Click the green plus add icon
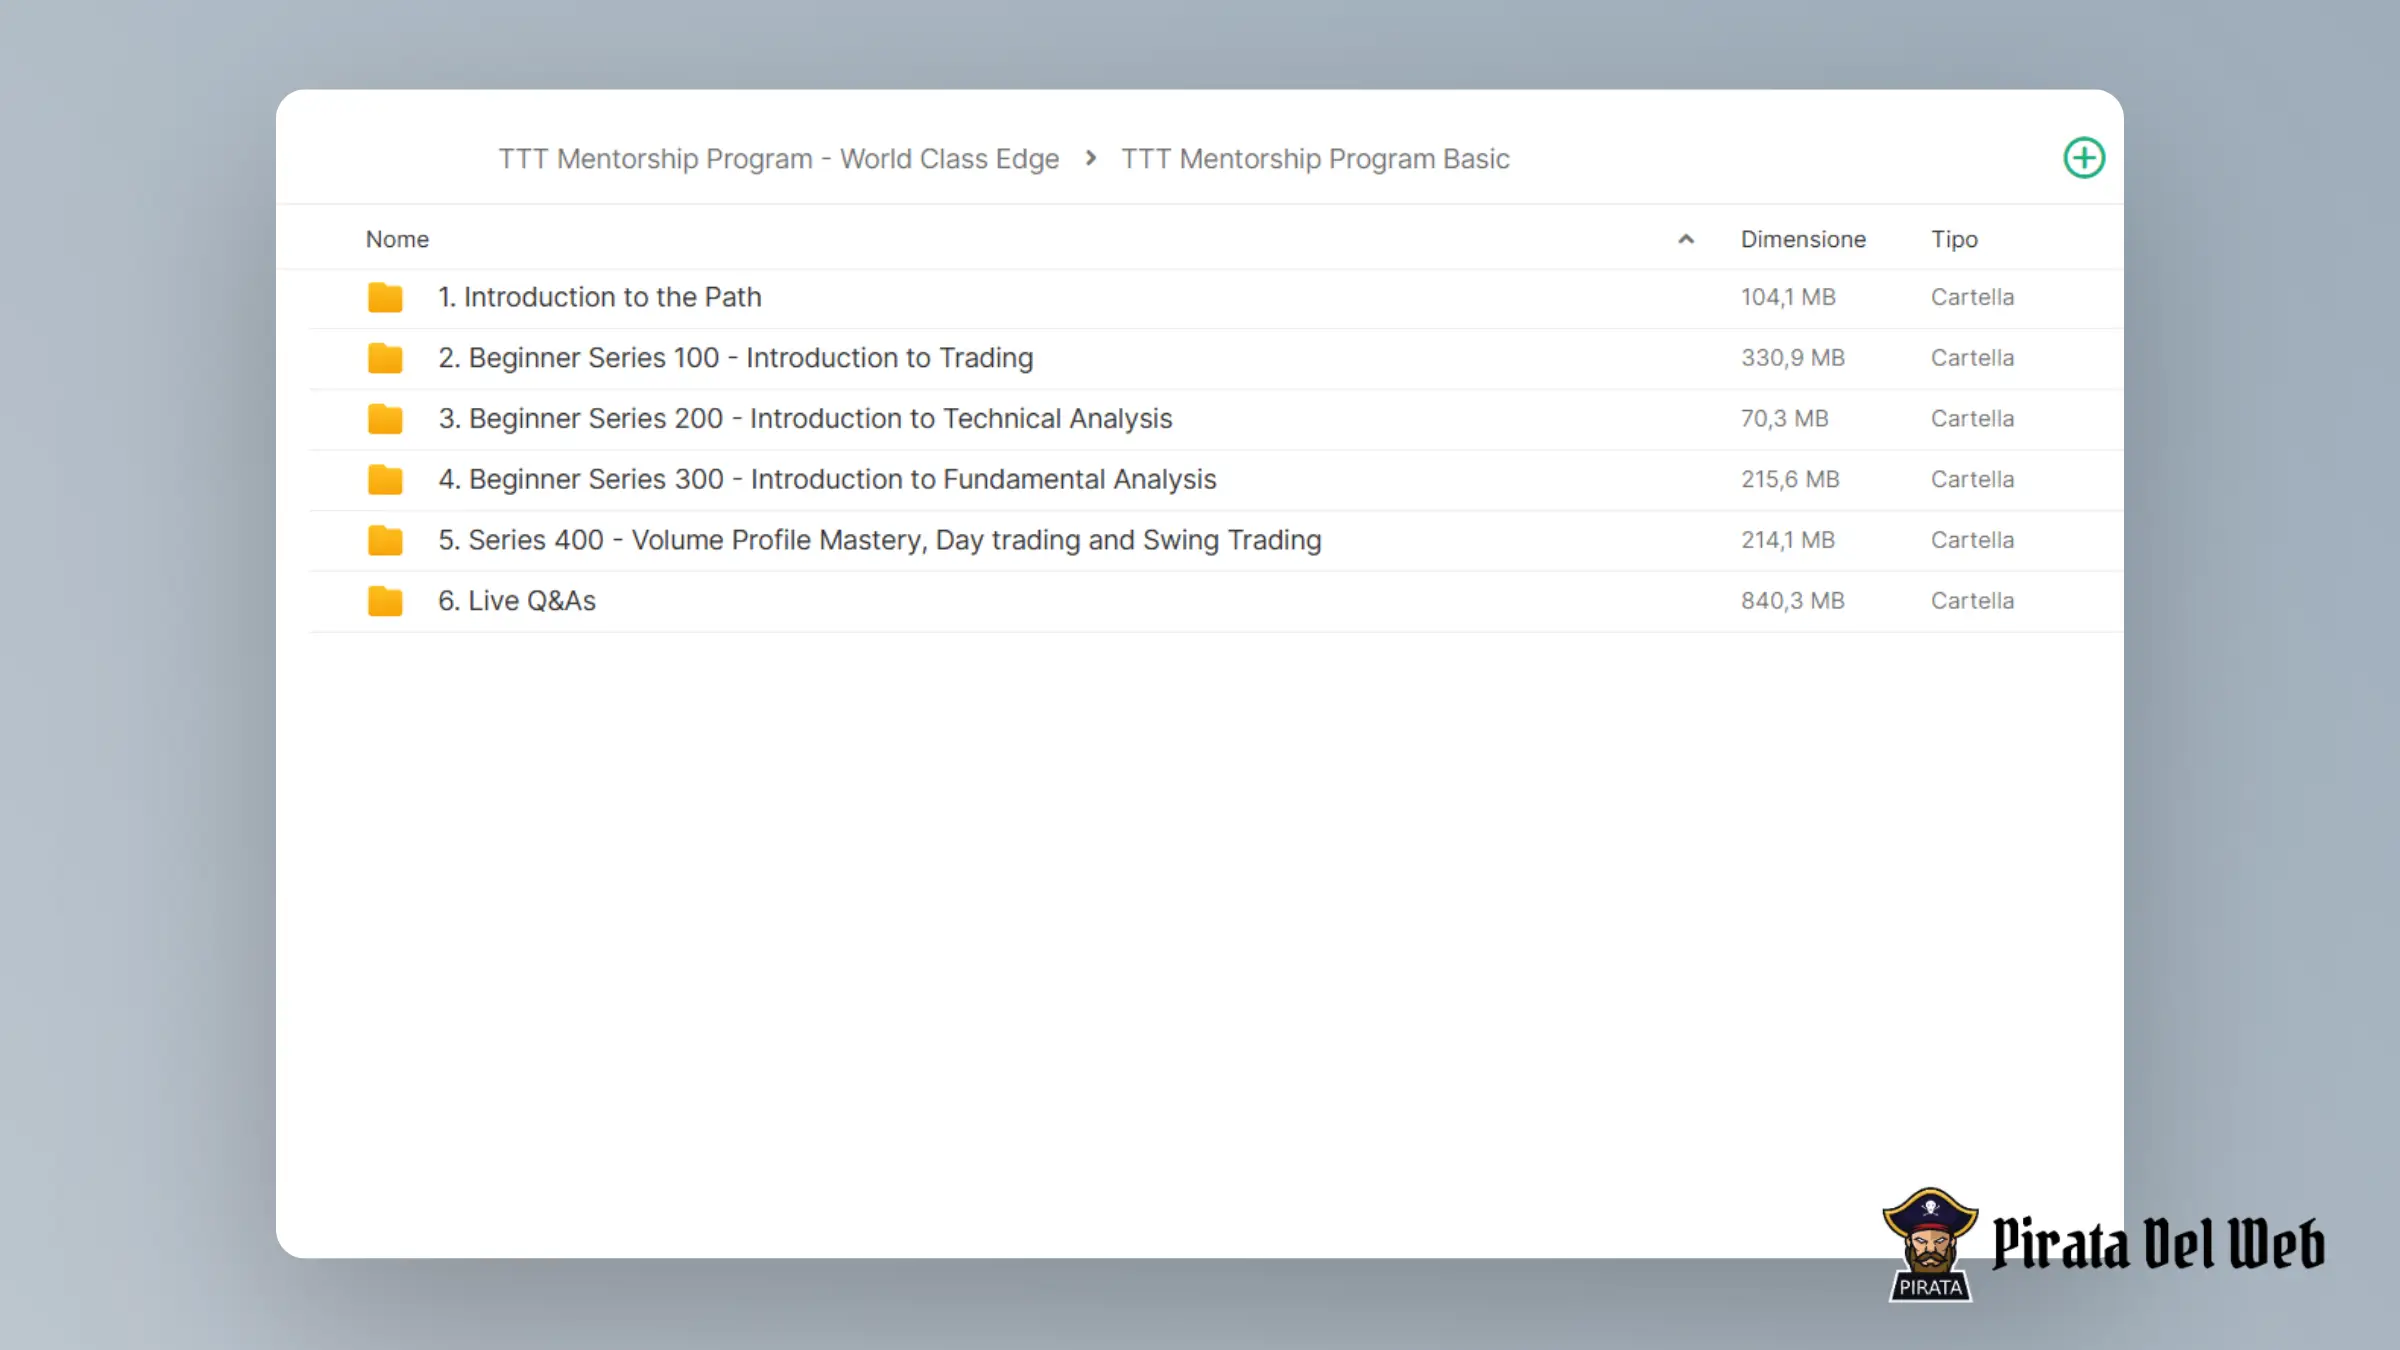 coord(2084,158)
